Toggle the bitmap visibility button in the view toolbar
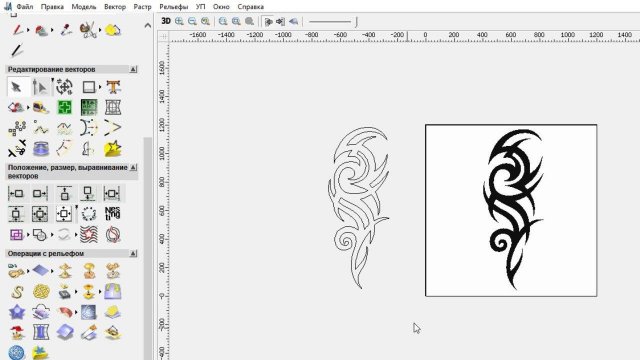 pos(268,21)
